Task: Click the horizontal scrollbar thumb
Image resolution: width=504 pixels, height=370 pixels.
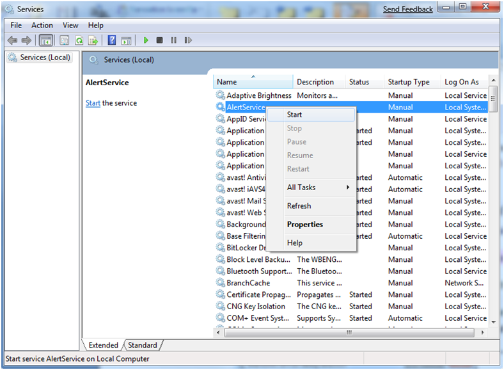Action: pyautogui.click(x=349, y=332)
